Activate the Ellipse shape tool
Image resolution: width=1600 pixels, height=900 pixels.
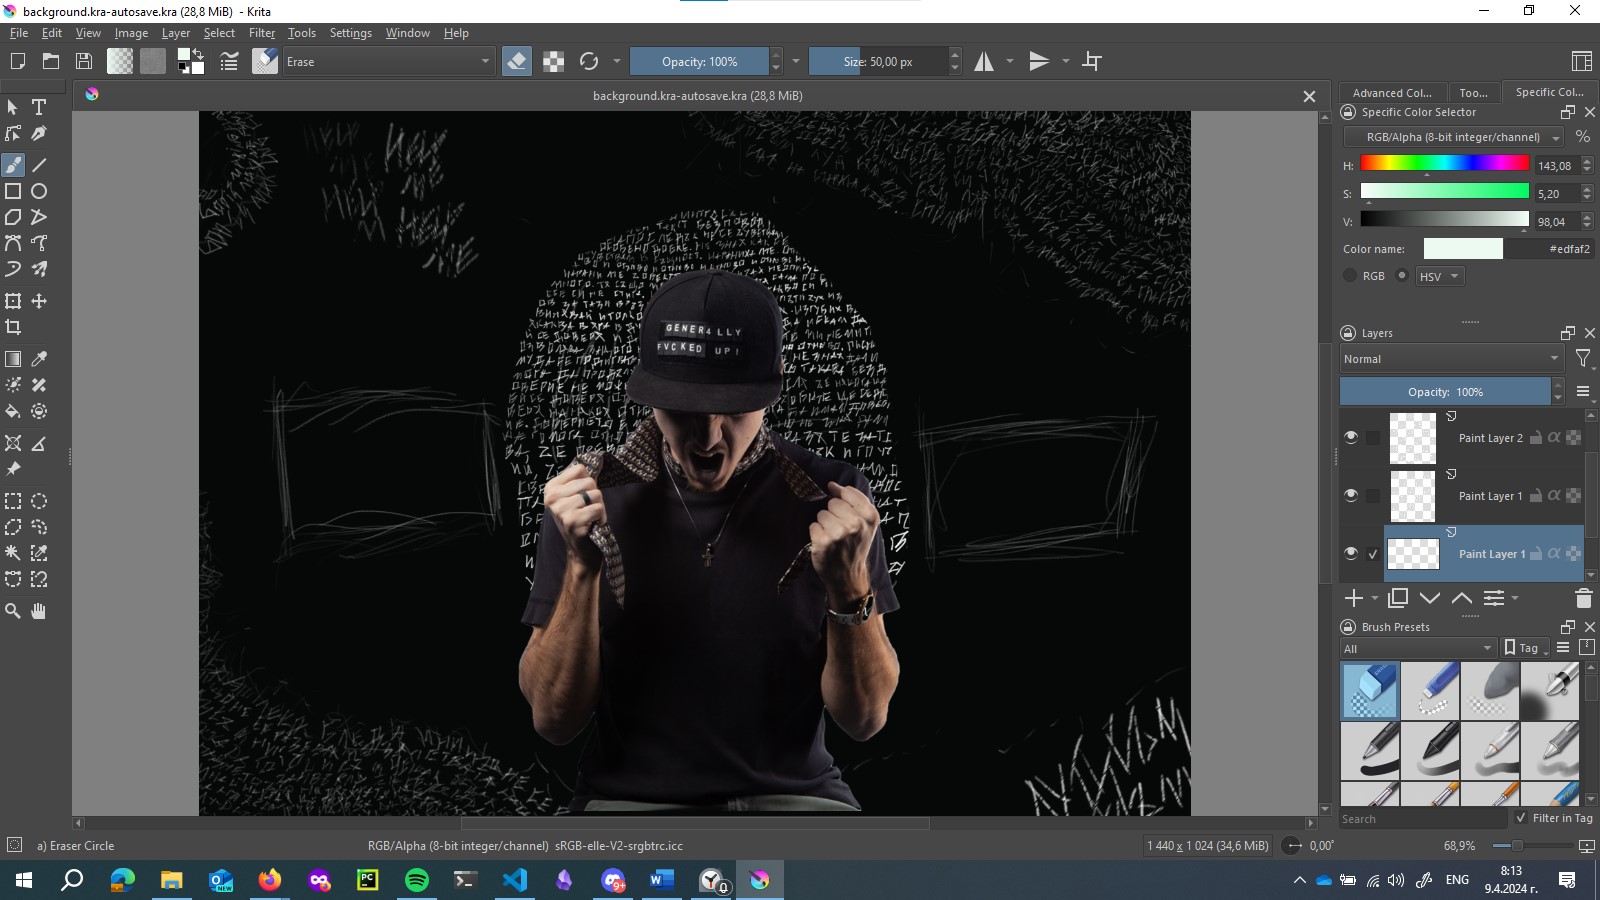click(39, 191)
